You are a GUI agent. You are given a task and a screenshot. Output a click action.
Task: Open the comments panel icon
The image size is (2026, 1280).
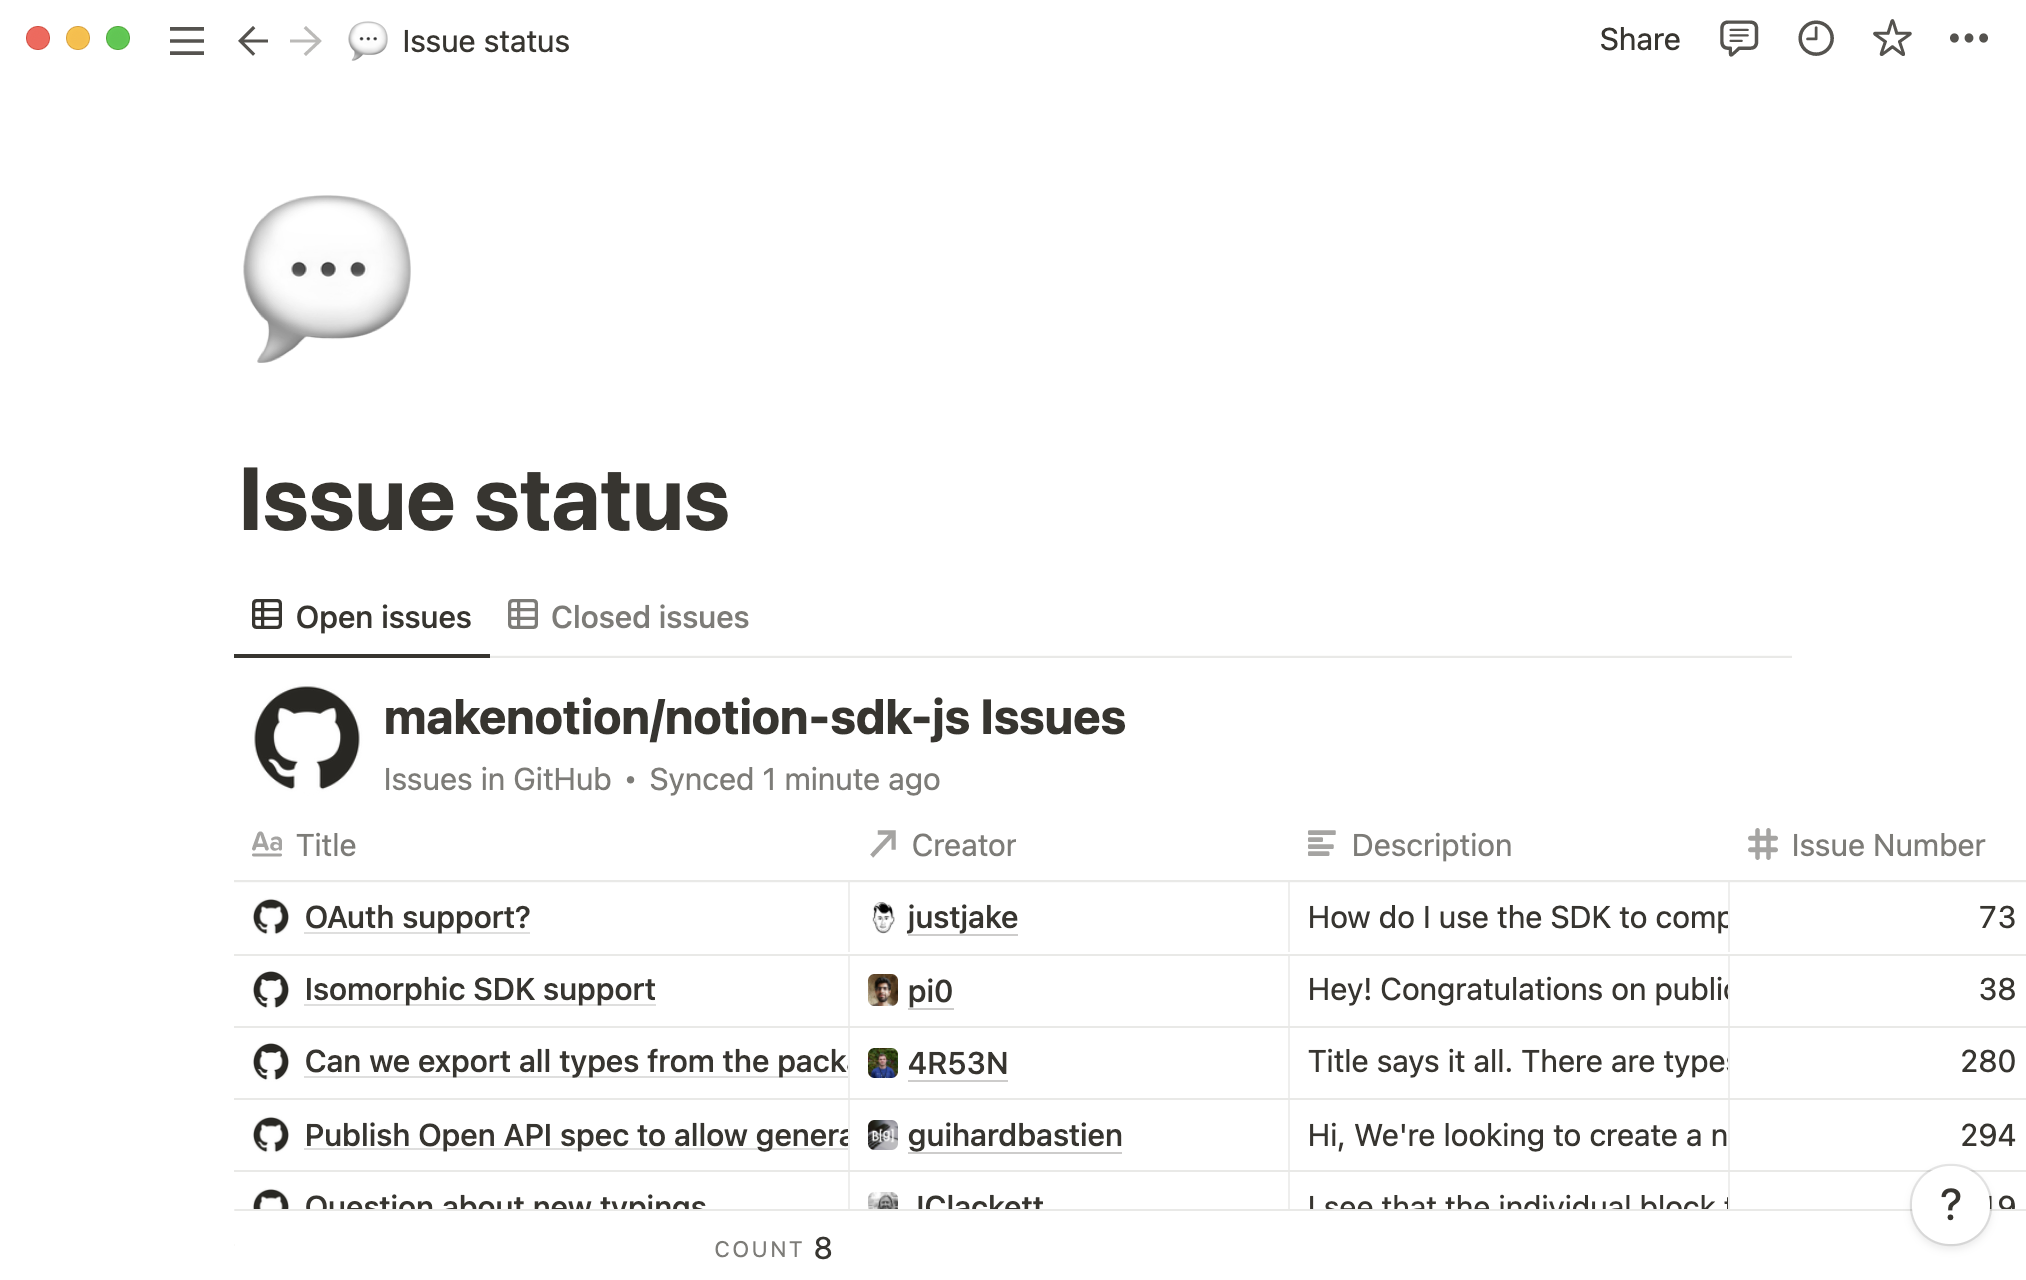pos(1737,41)
